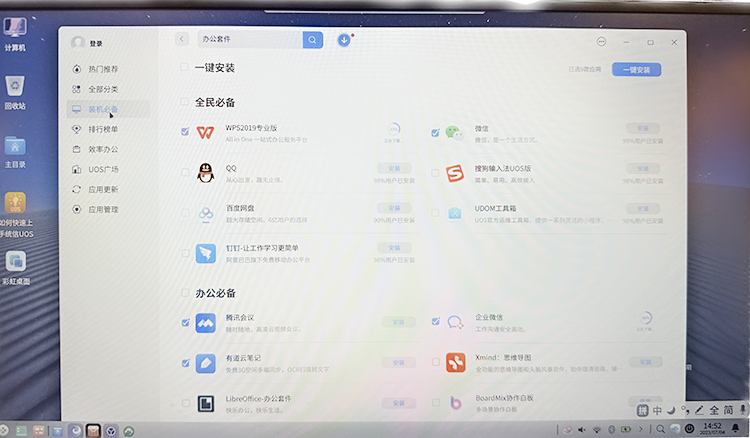Screen dimensions: 750x438
Task: Click 安装 button for QQ
Action: tap(394, 168)
